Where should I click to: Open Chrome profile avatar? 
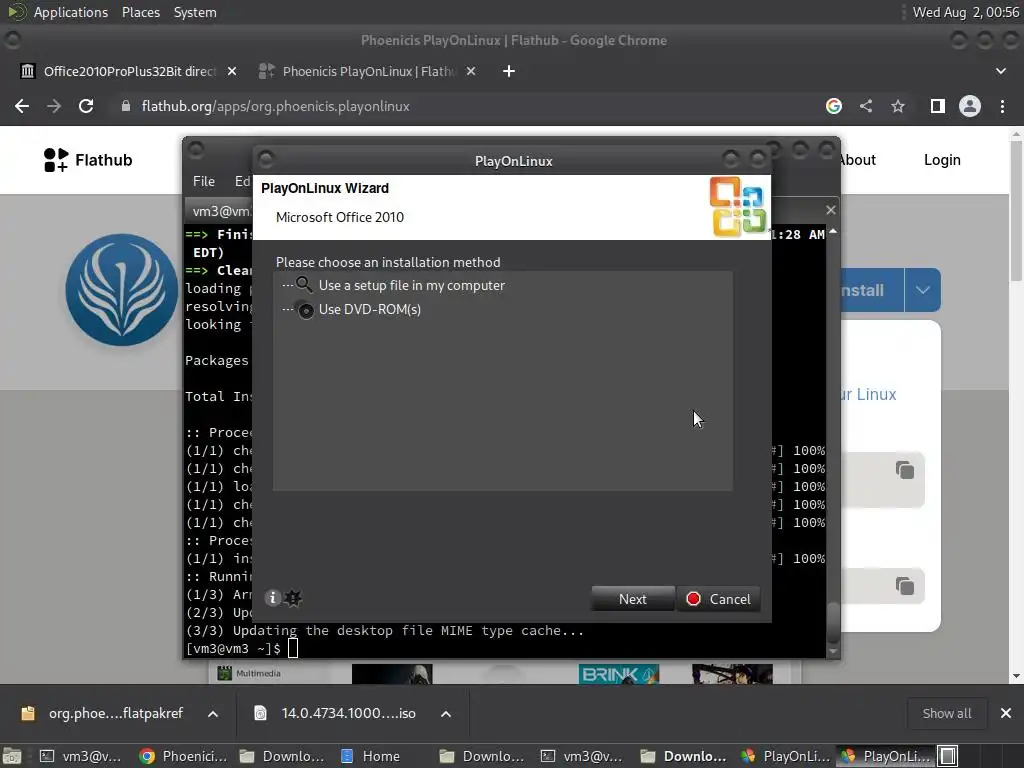970,106
